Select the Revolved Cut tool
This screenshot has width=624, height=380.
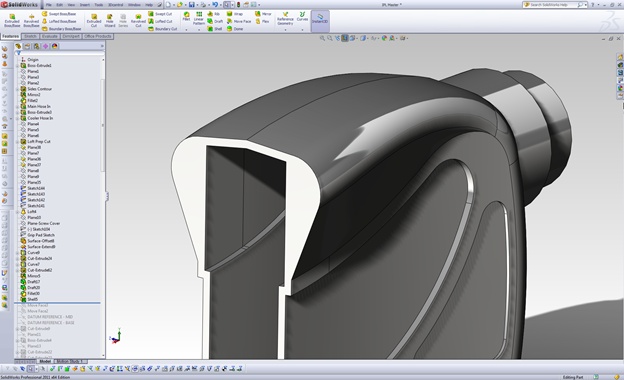(138, 20)
